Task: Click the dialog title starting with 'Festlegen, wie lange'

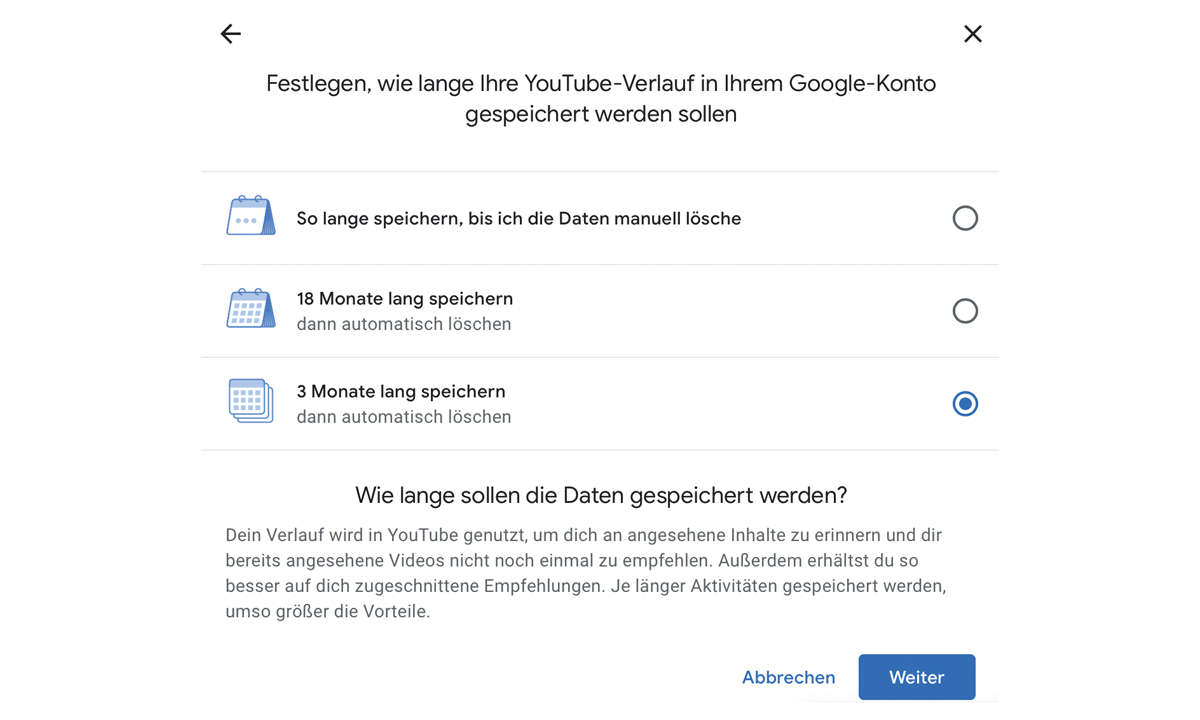Action: [x=601, y=98]
